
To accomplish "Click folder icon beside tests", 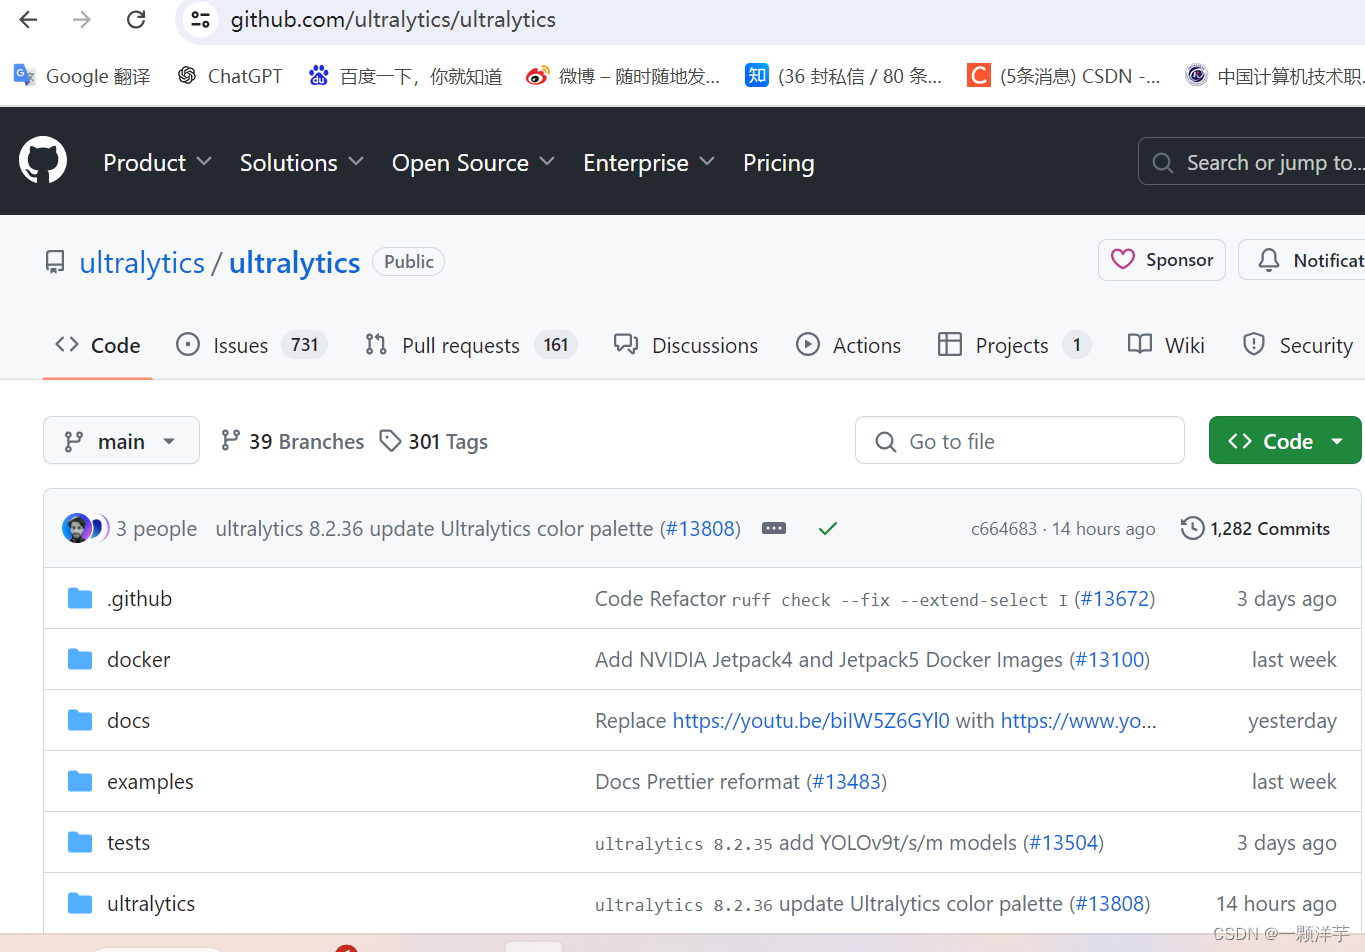I will click(x=80, y=842).
